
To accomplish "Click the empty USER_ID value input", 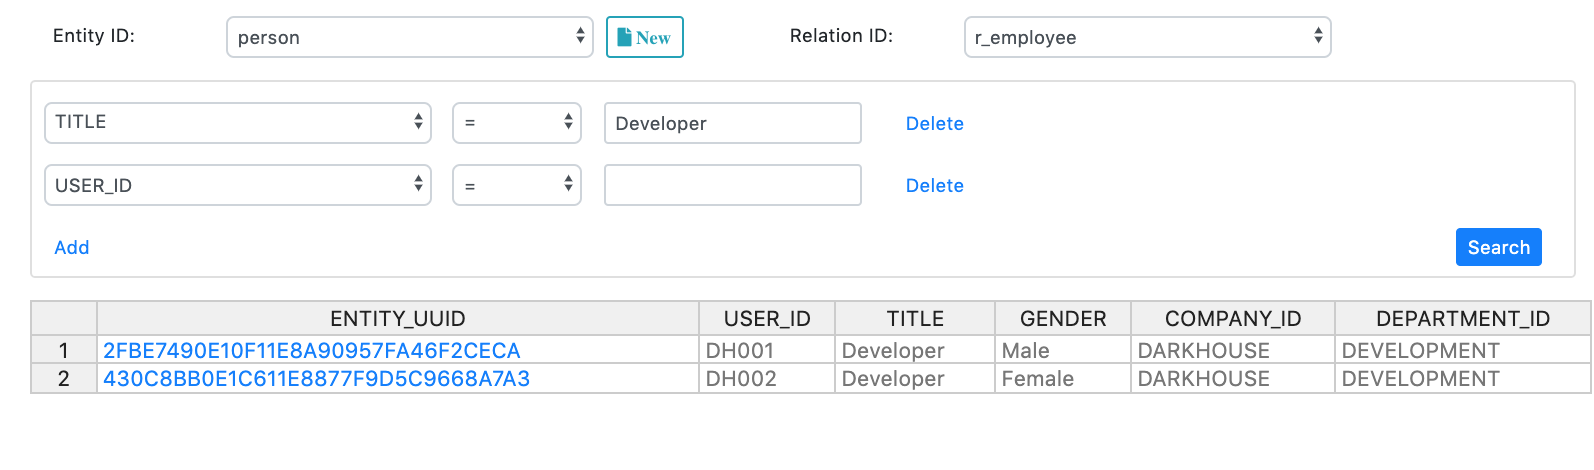I will click(x=732, y=185).
